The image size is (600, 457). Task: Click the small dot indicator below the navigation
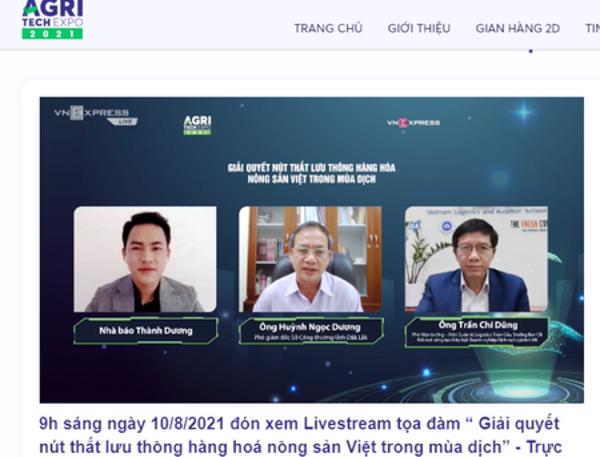531,51
